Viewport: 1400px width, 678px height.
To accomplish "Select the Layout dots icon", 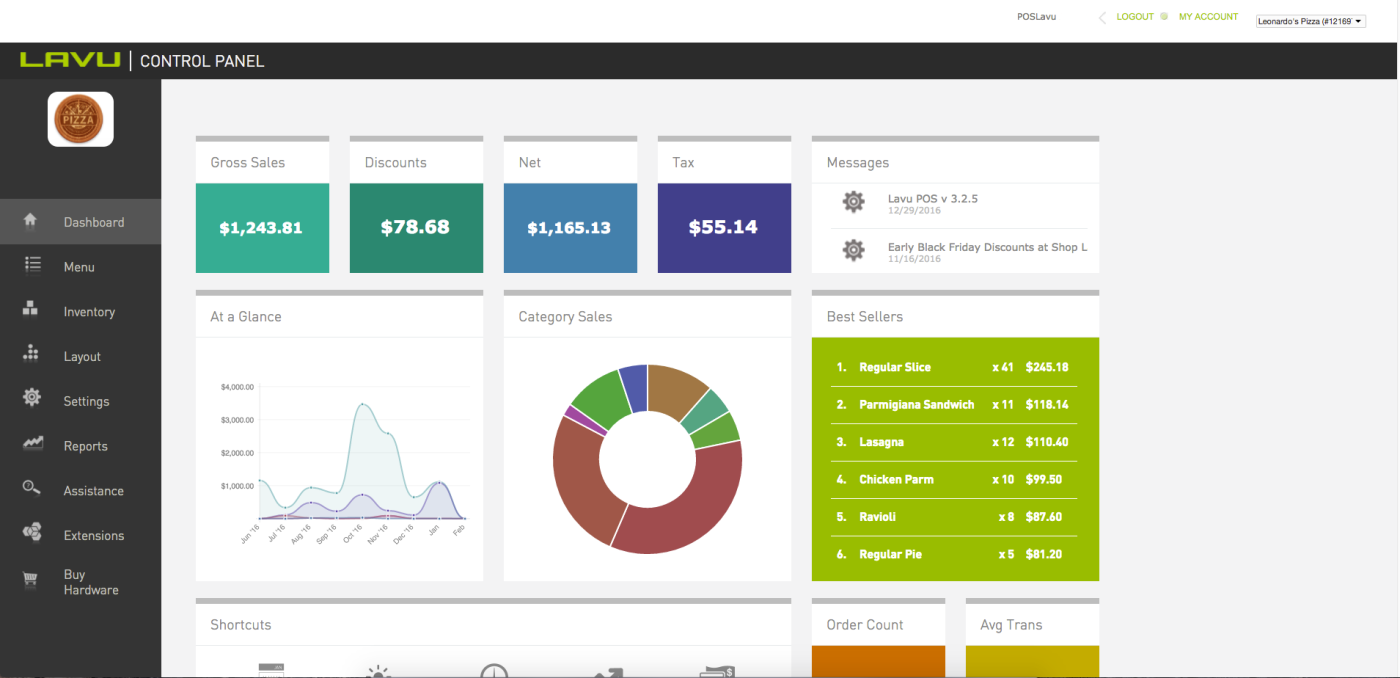I will [31, 354].
